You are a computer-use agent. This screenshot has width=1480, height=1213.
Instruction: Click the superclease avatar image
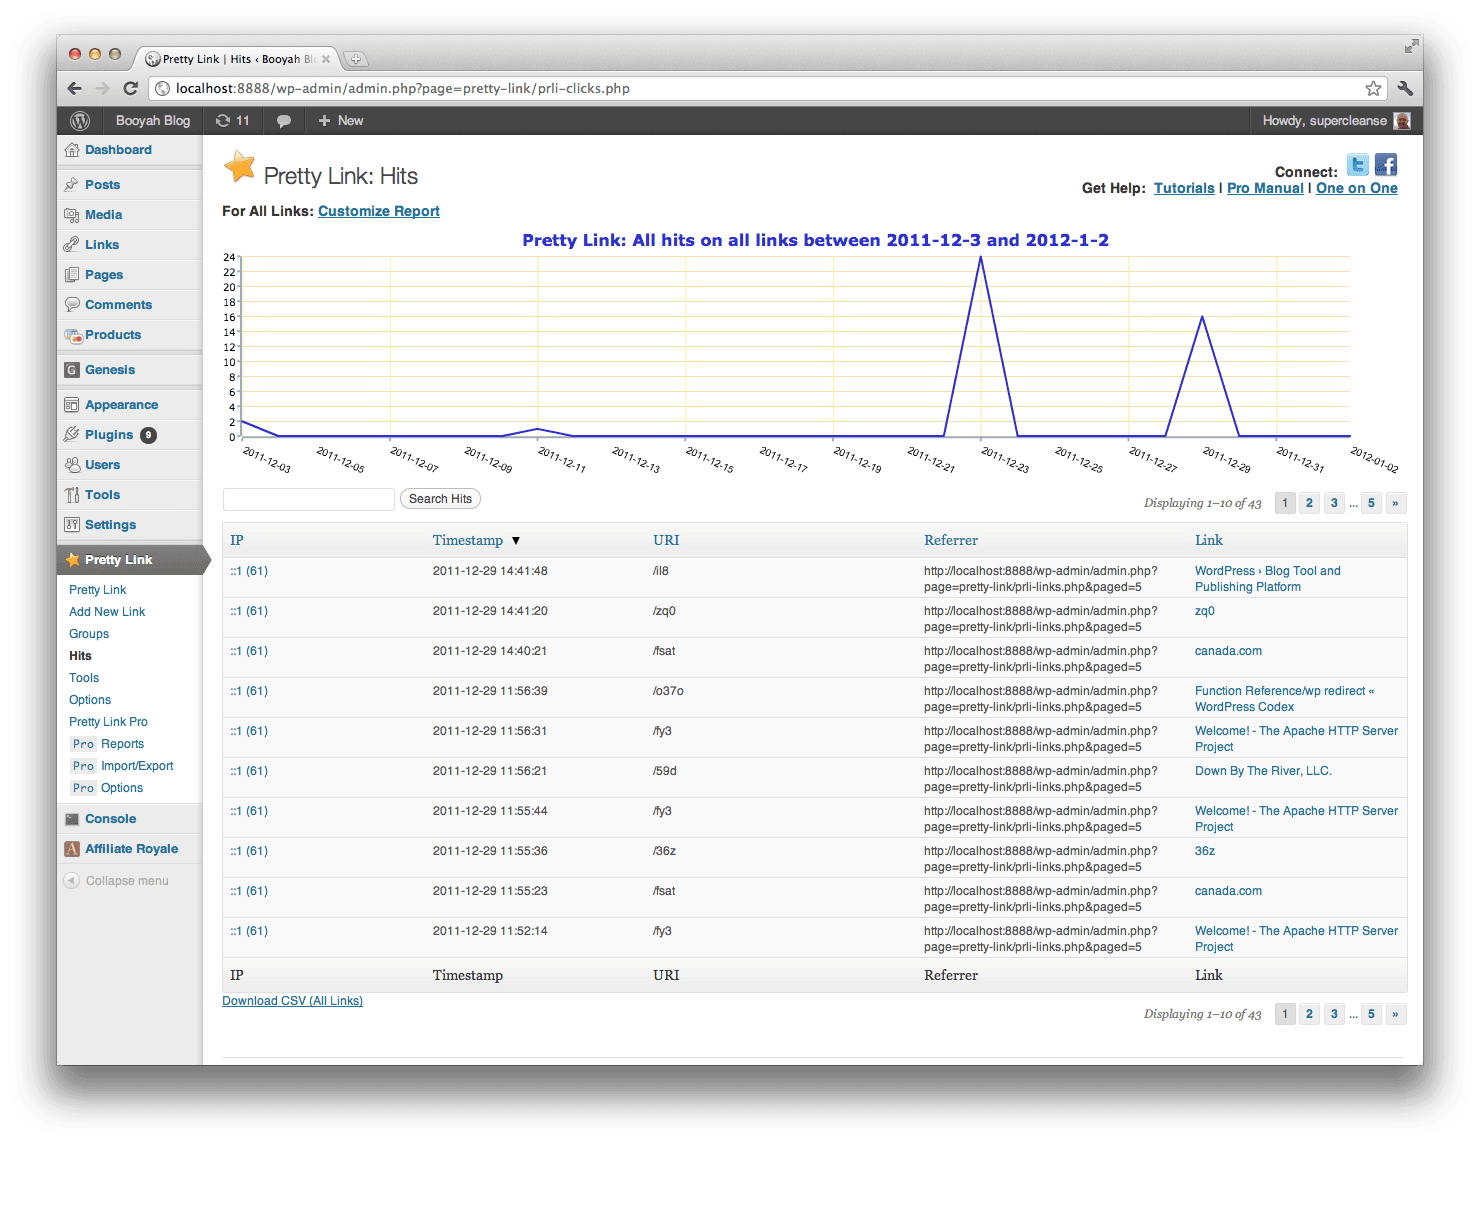point(1402,121)
